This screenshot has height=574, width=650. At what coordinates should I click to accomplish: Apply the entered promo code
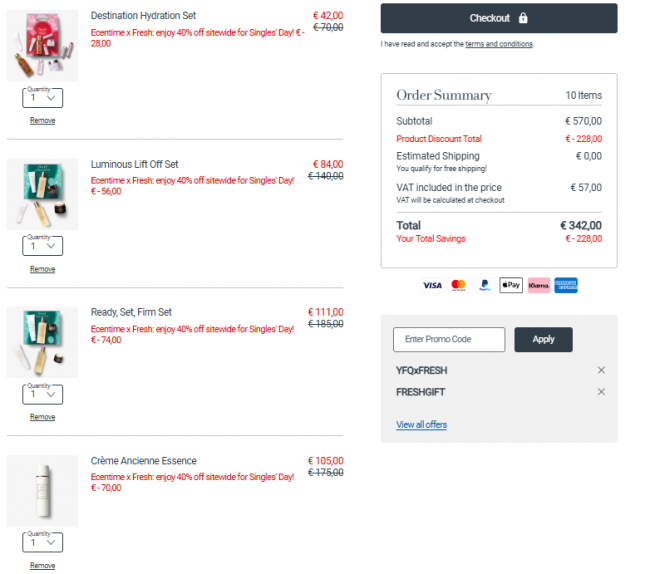543,339
